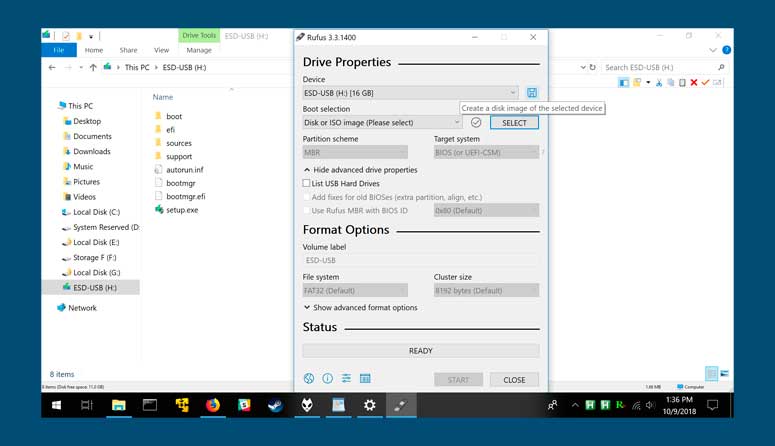Open Rufus settings sliders icon
The image size is (775, 446).
tap(346, 379)
